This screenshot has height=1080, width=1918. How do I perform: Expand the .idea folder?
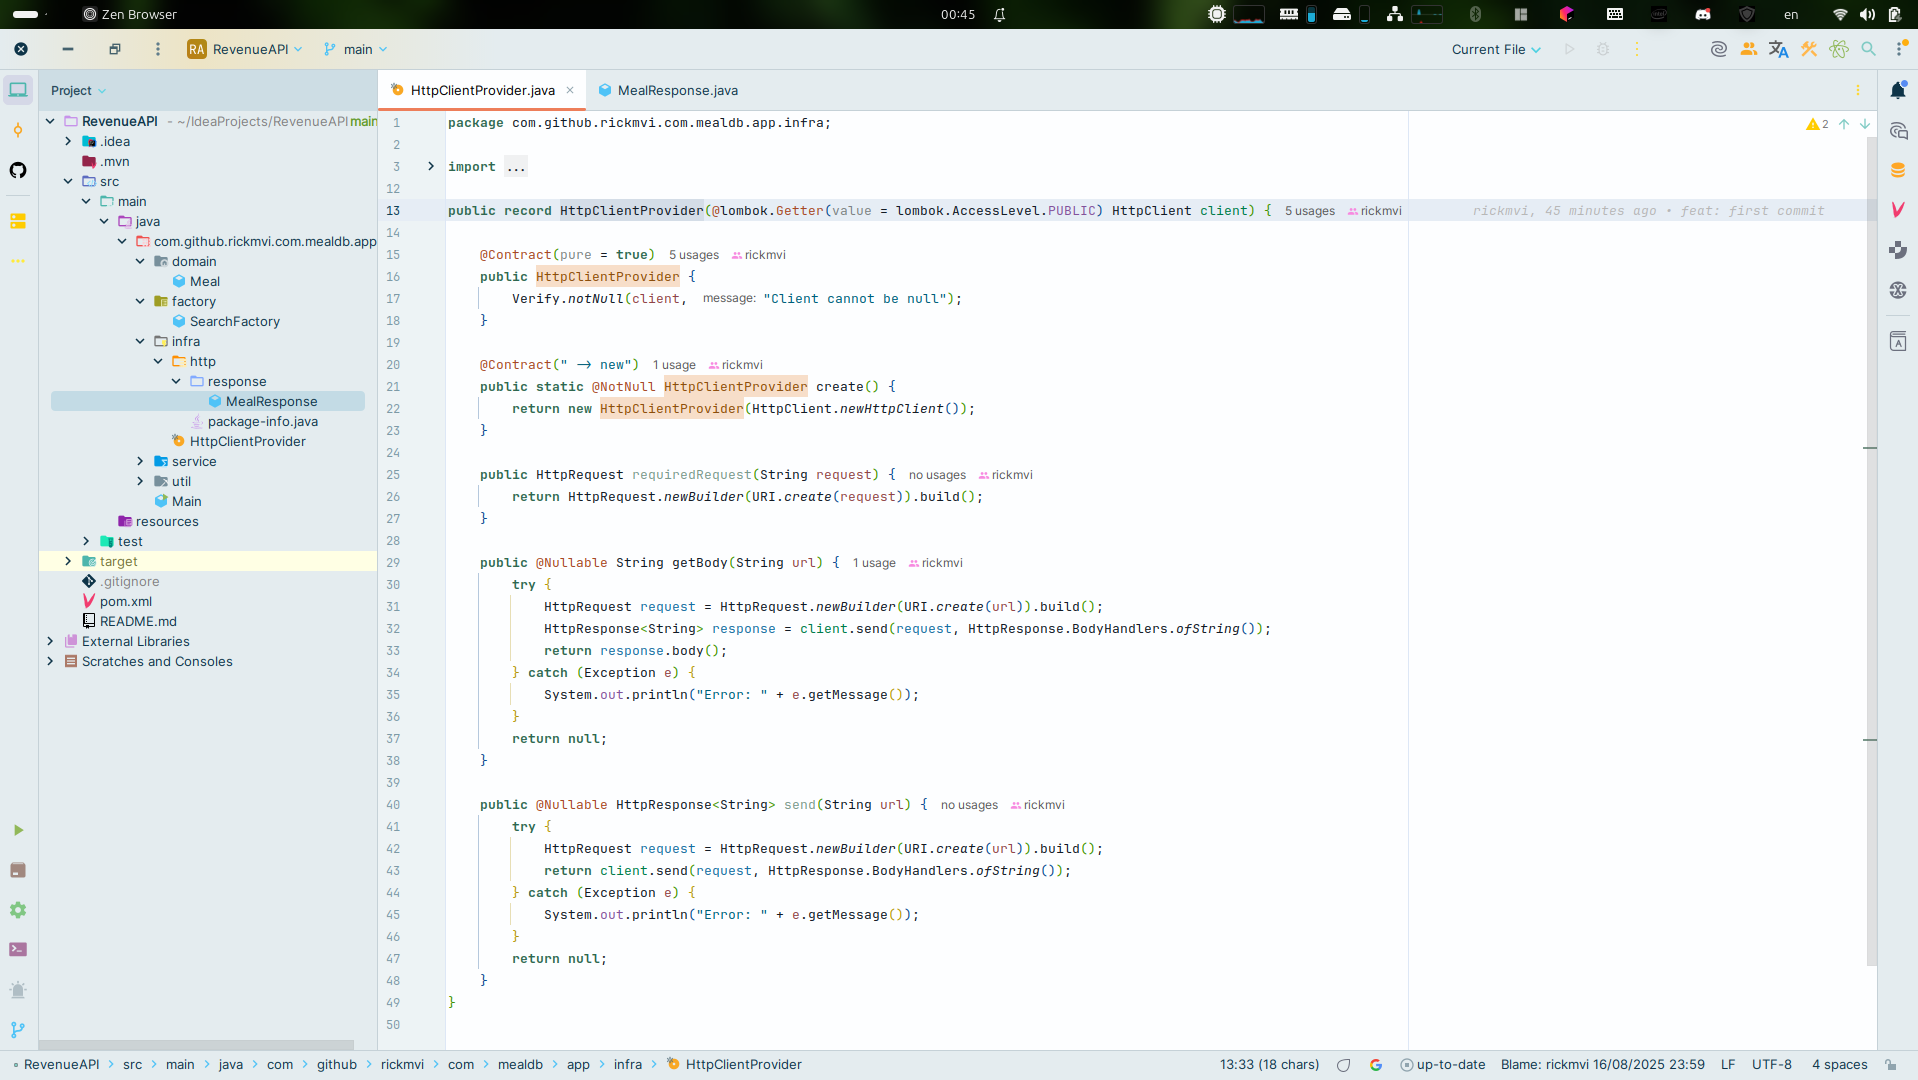pyautogui.click(x=68, y=141)
